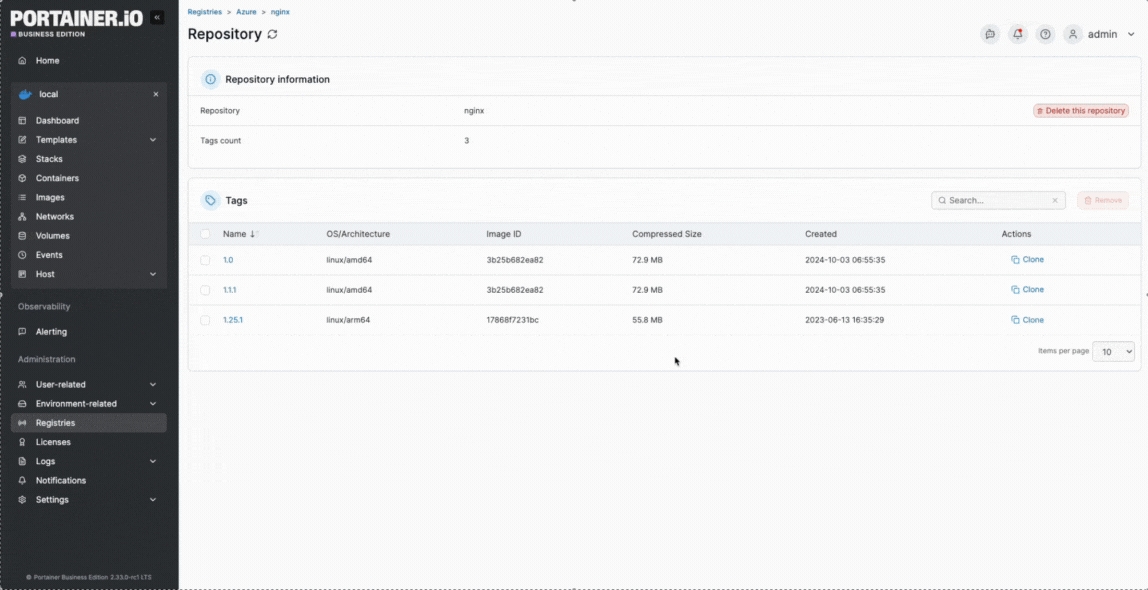
Task: Tick the checkbox for tag 1.0
Action: 205,260
